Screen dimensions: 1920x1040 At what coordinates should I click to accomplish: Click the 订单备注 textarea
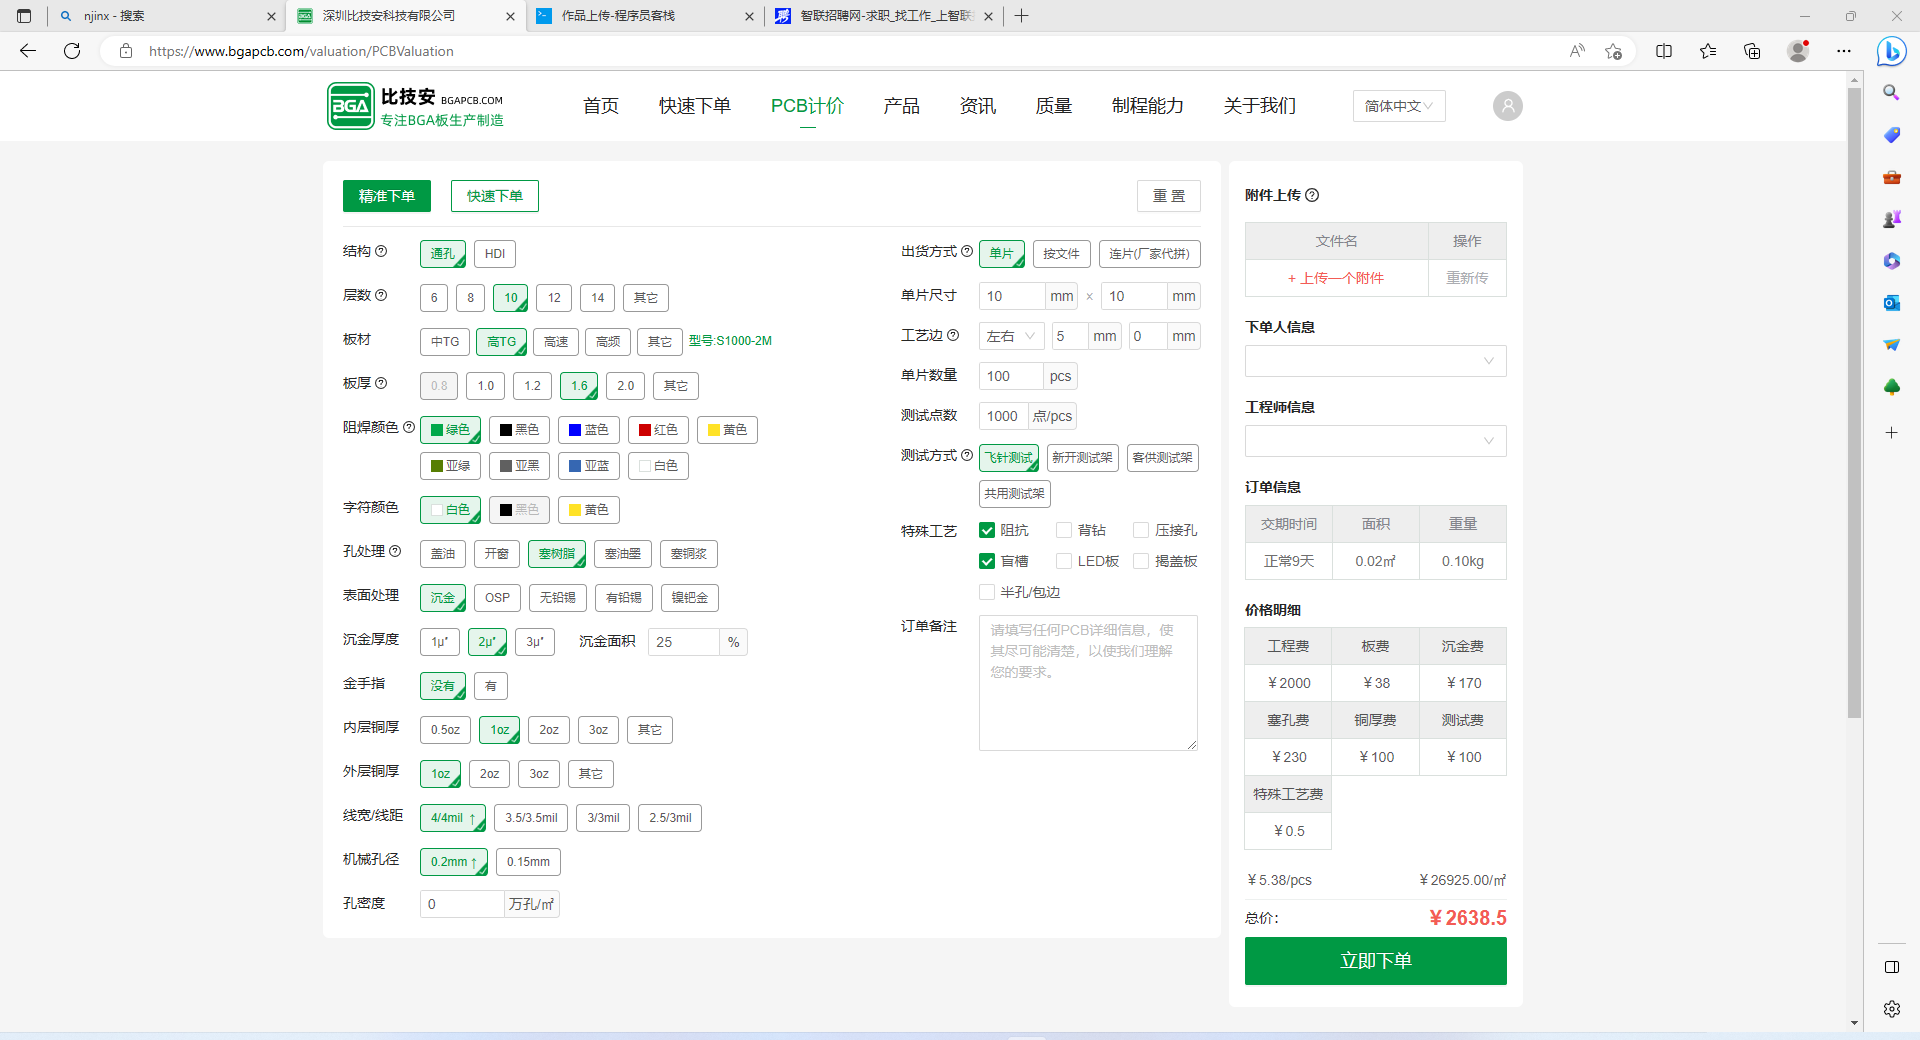click(x=1088, y=683)
